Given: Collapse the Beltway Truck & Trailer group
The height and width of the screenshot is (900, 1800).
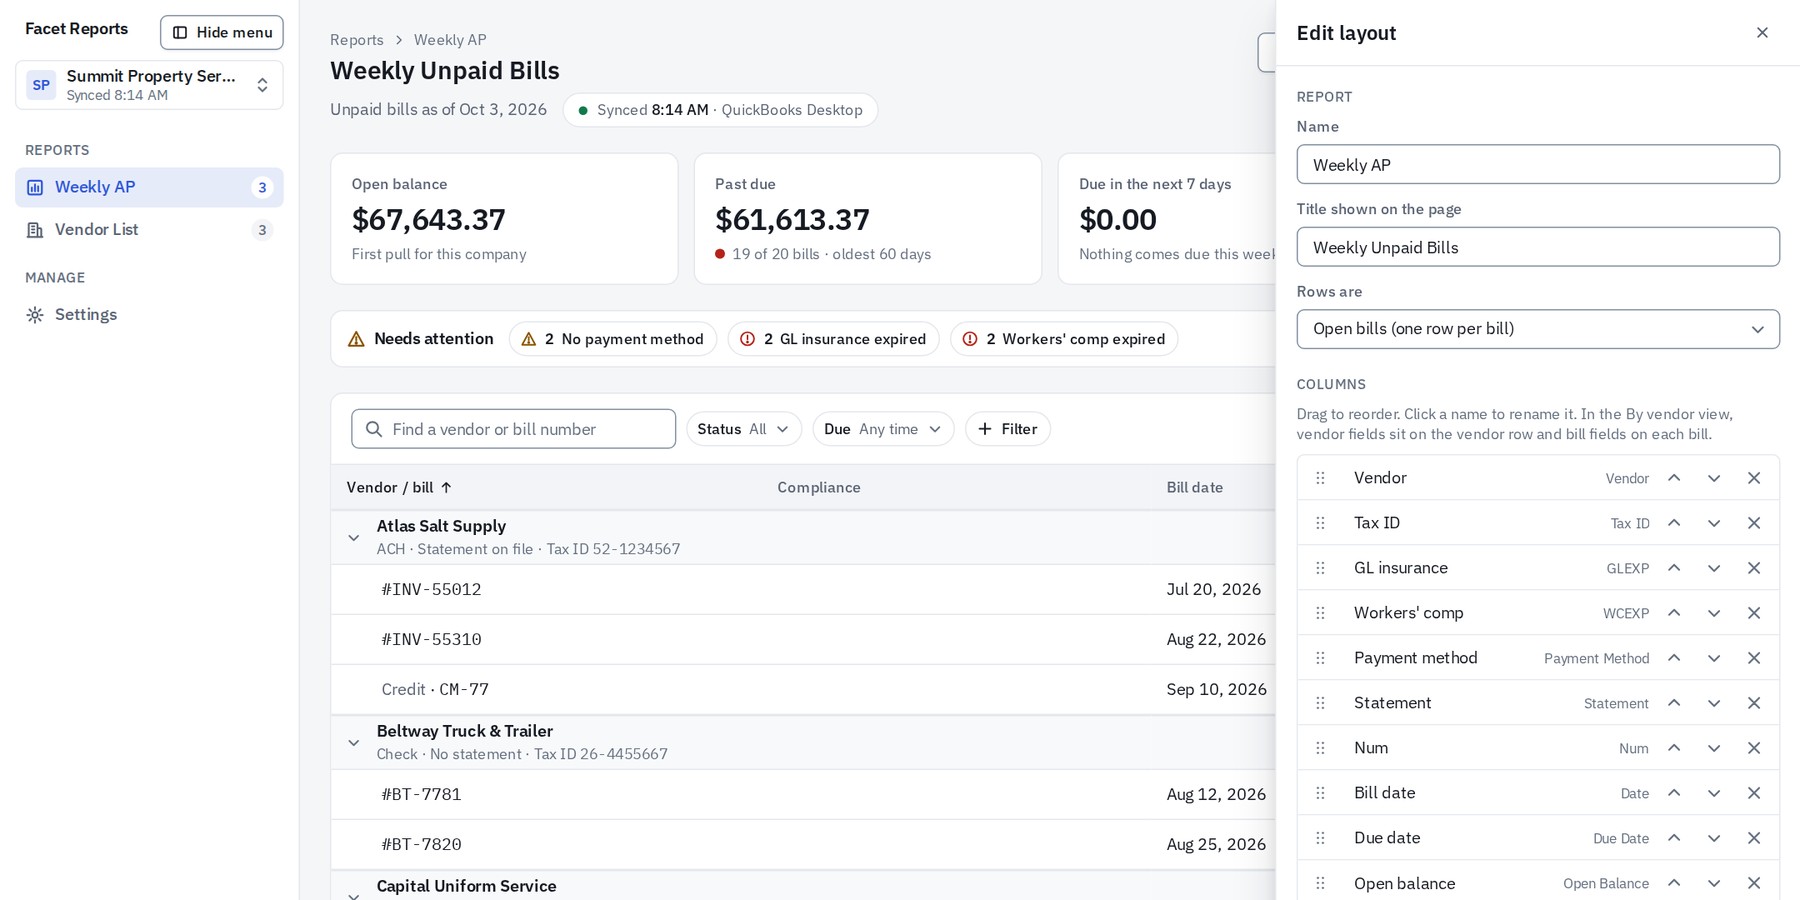Looking at the screenshot, I should 354,743.
